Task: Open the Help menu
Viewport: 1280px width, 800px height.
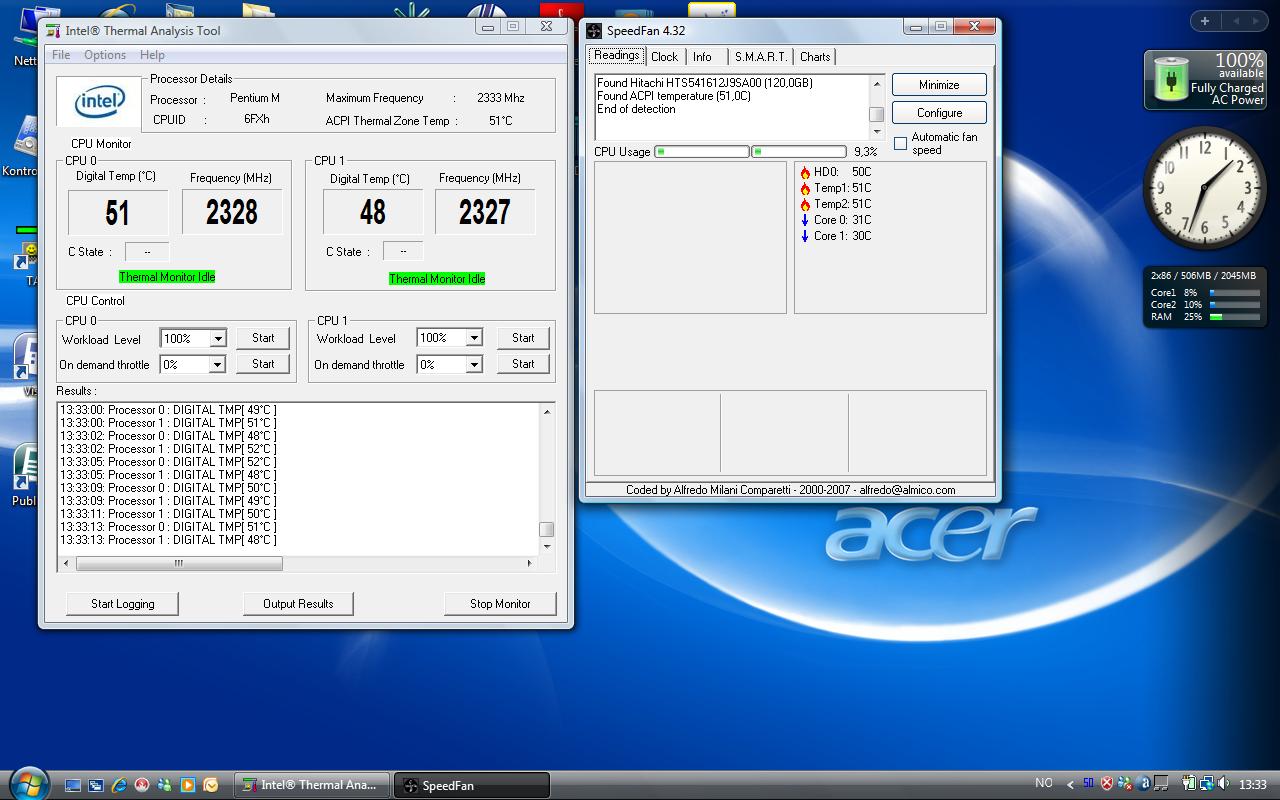Action: pos(152,55)
